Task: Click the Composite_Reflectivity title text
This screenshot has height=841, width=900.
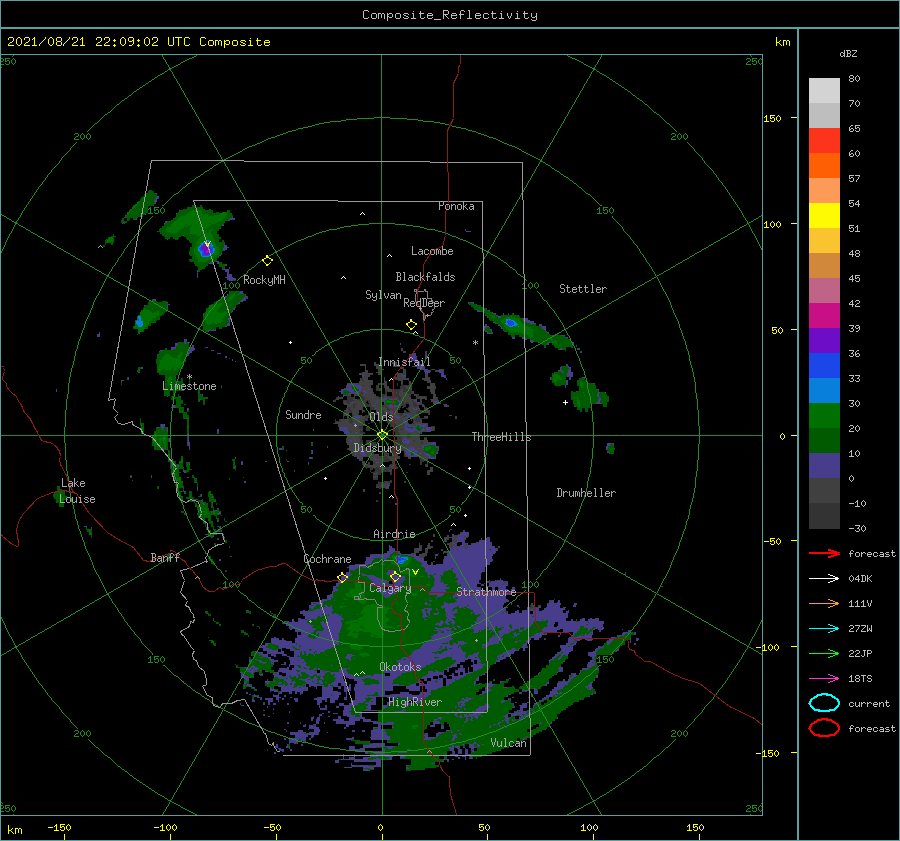Action: click(x=449, y=15)
